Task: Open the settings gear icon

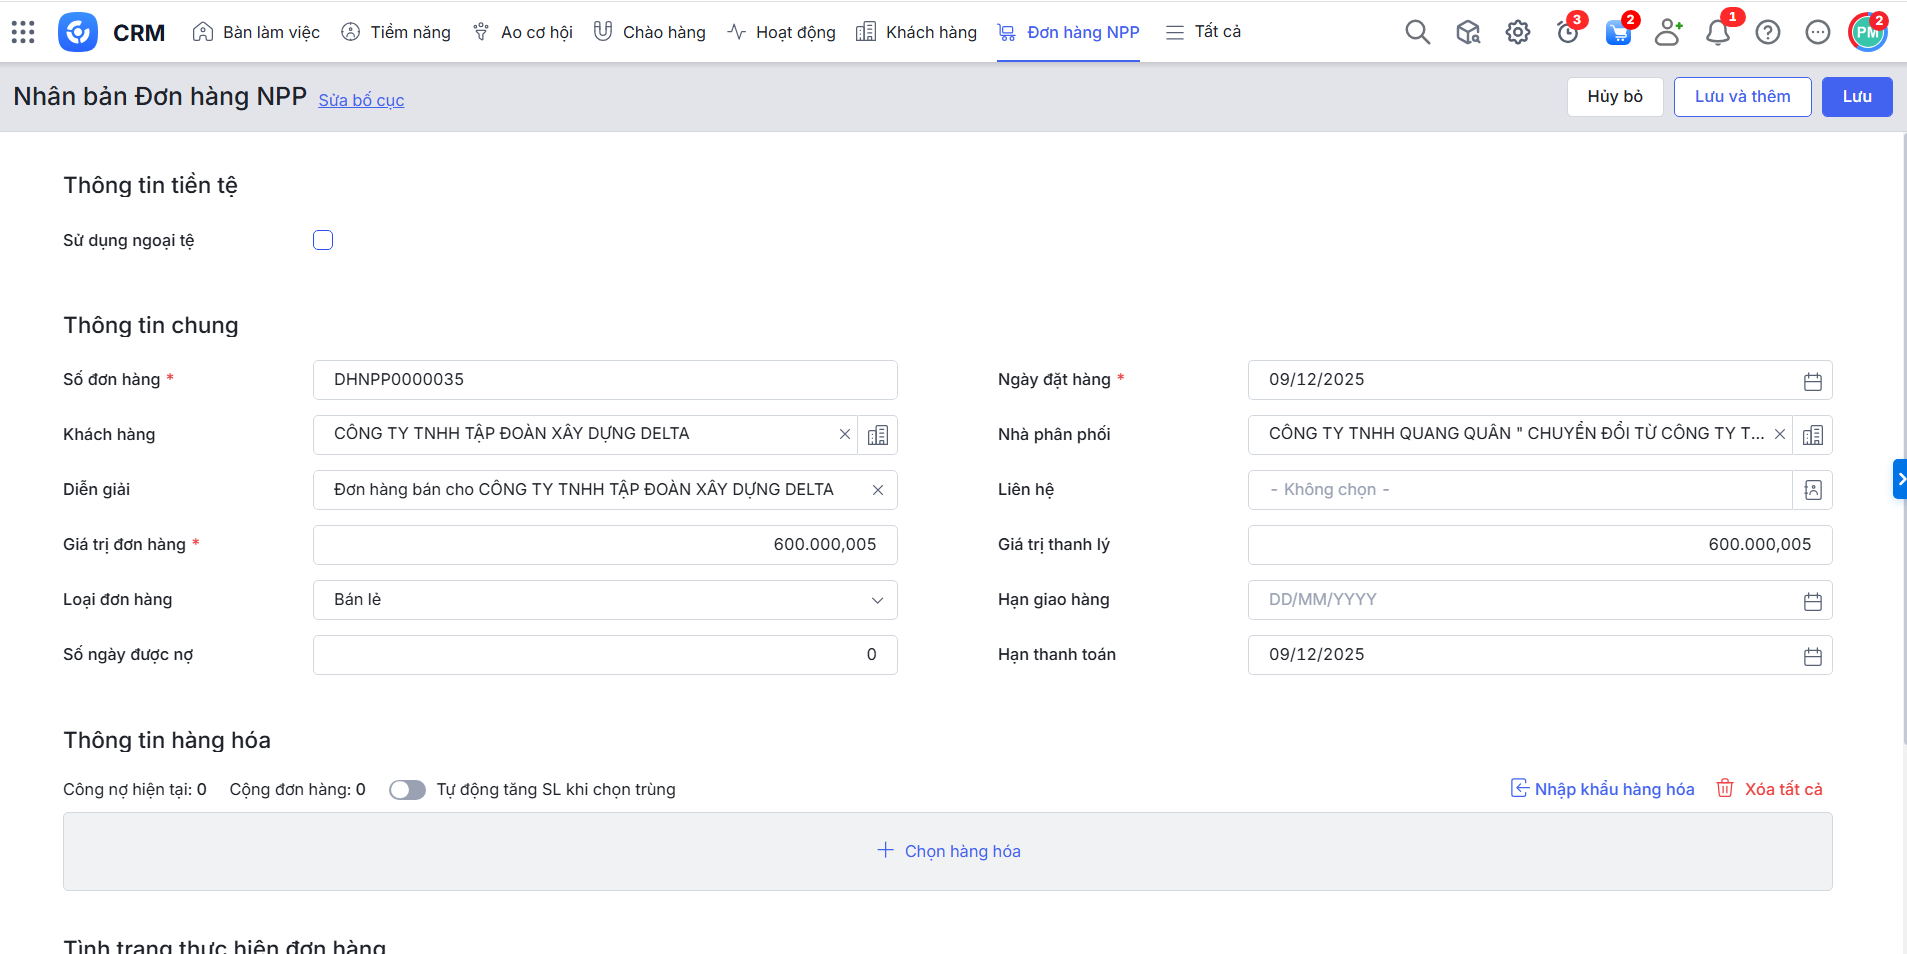Action: click(1517, 32)
